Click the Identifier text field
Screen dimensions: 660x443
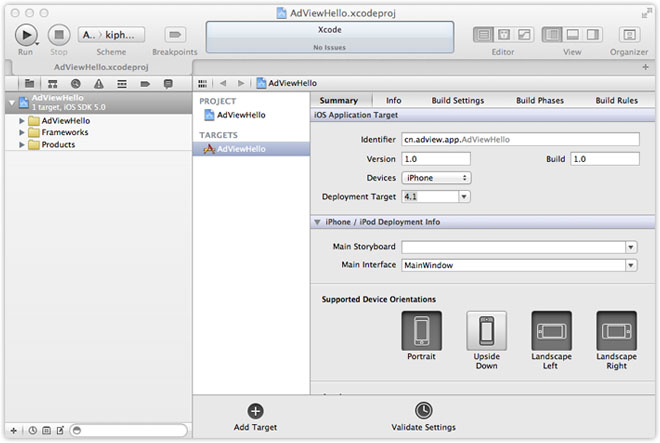coord(520,140)
